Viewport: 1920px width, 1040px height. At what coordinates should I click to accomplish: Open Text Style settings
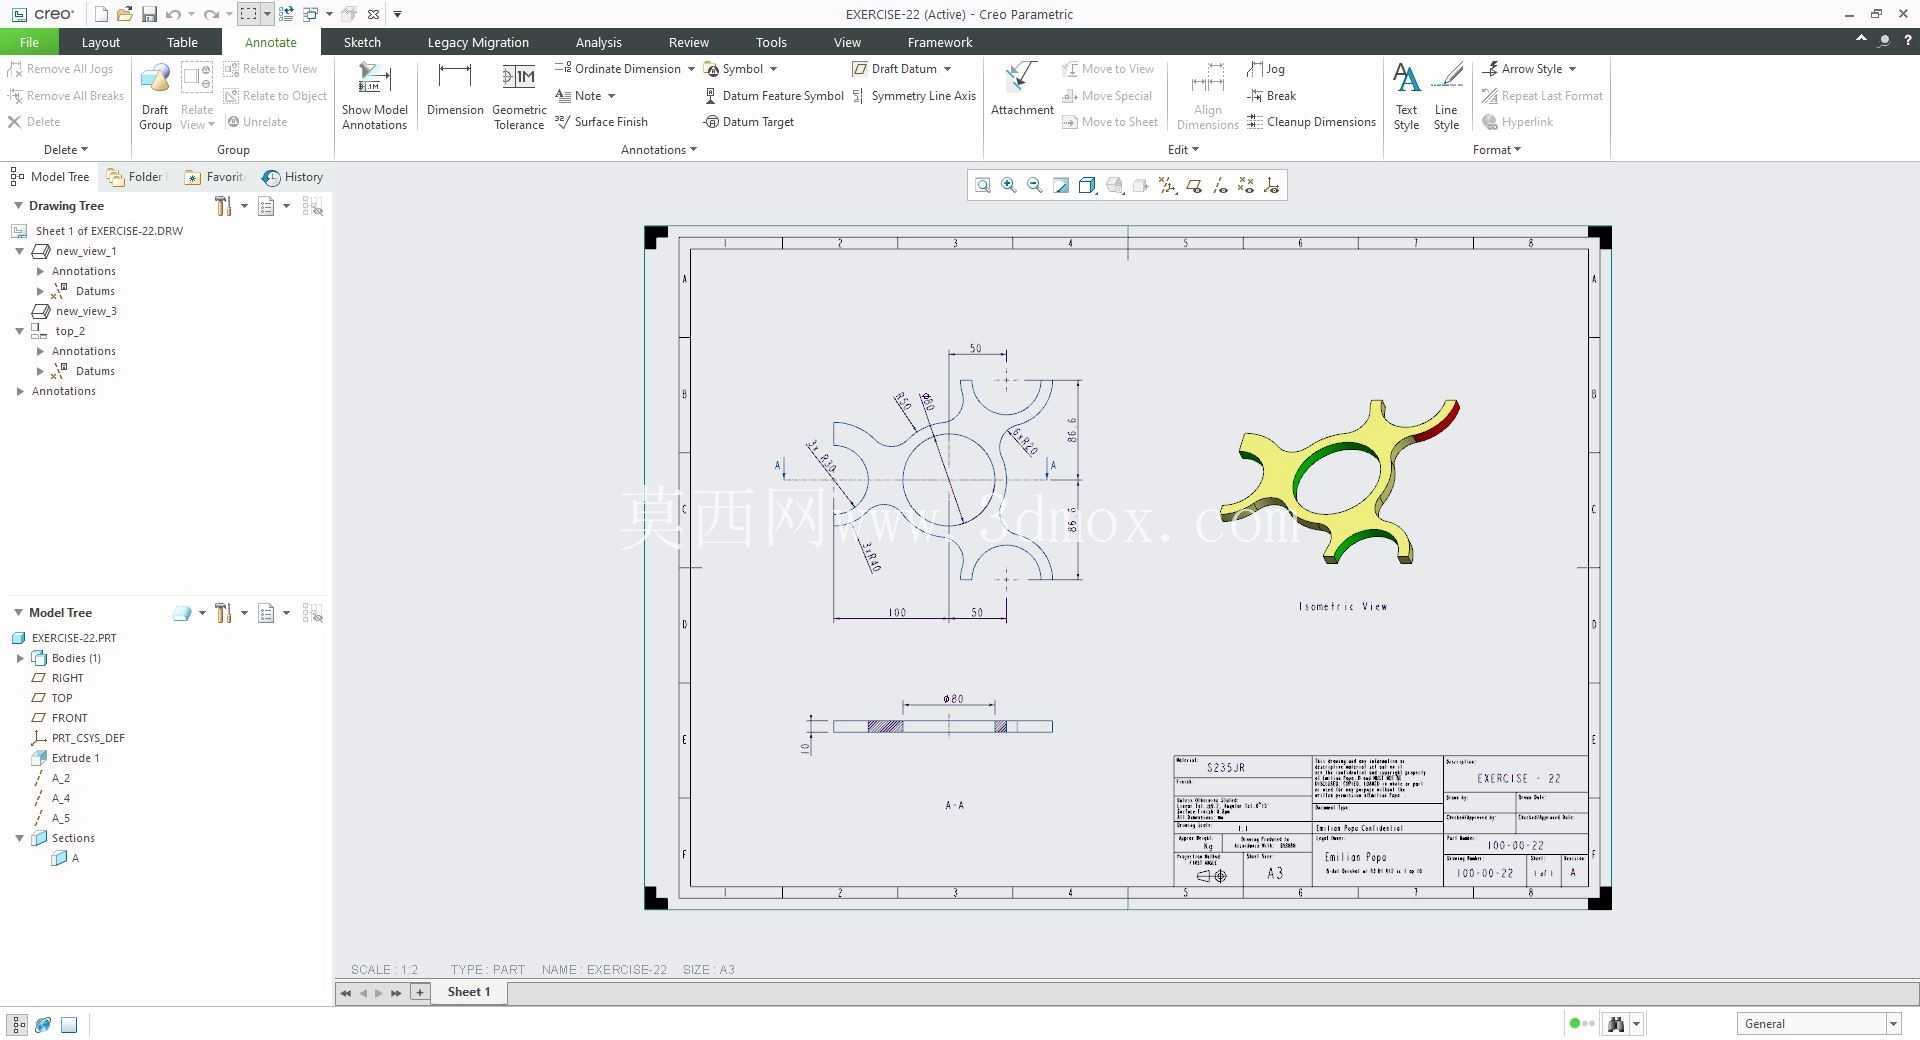[x=1406, y=96]
